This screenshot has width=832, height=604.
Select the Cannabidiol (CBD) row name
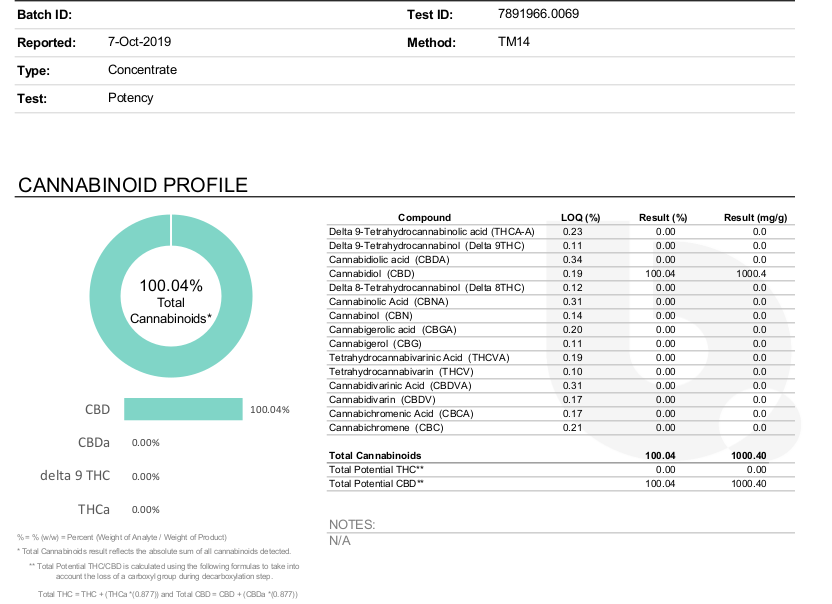(371, 273)
